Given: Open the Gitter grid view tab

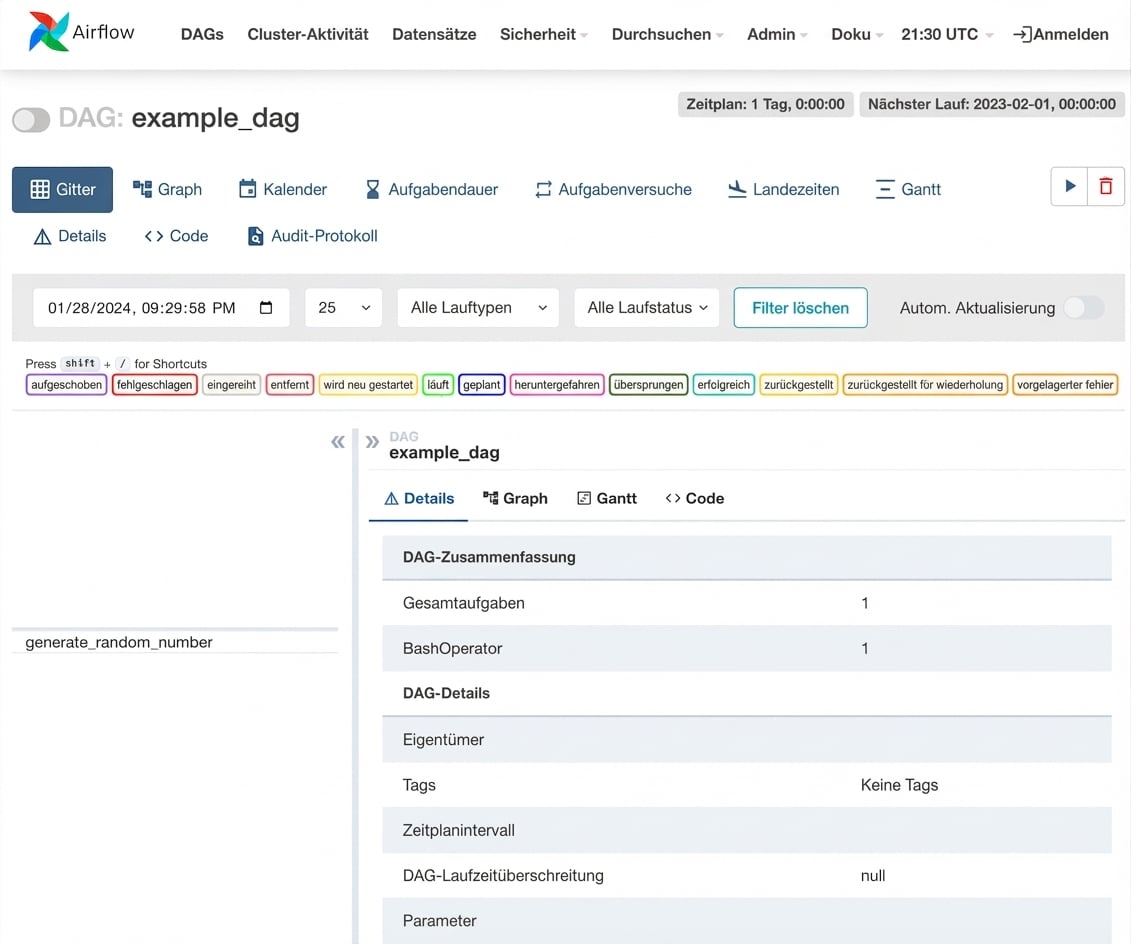Looking at the screenshot, I should pos(63,190).
